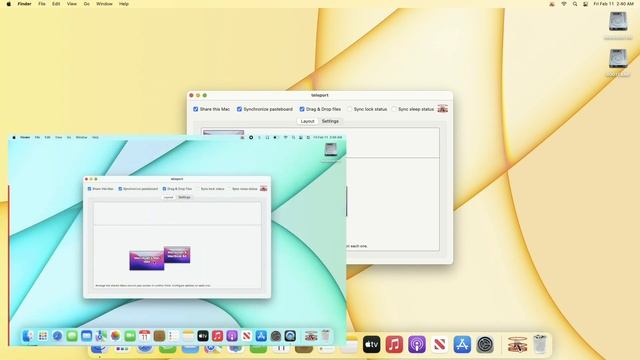This screenshot has height=360, width=640.
Task: Launch Music from the yellow desktop dock
Action: coord(394,344)
